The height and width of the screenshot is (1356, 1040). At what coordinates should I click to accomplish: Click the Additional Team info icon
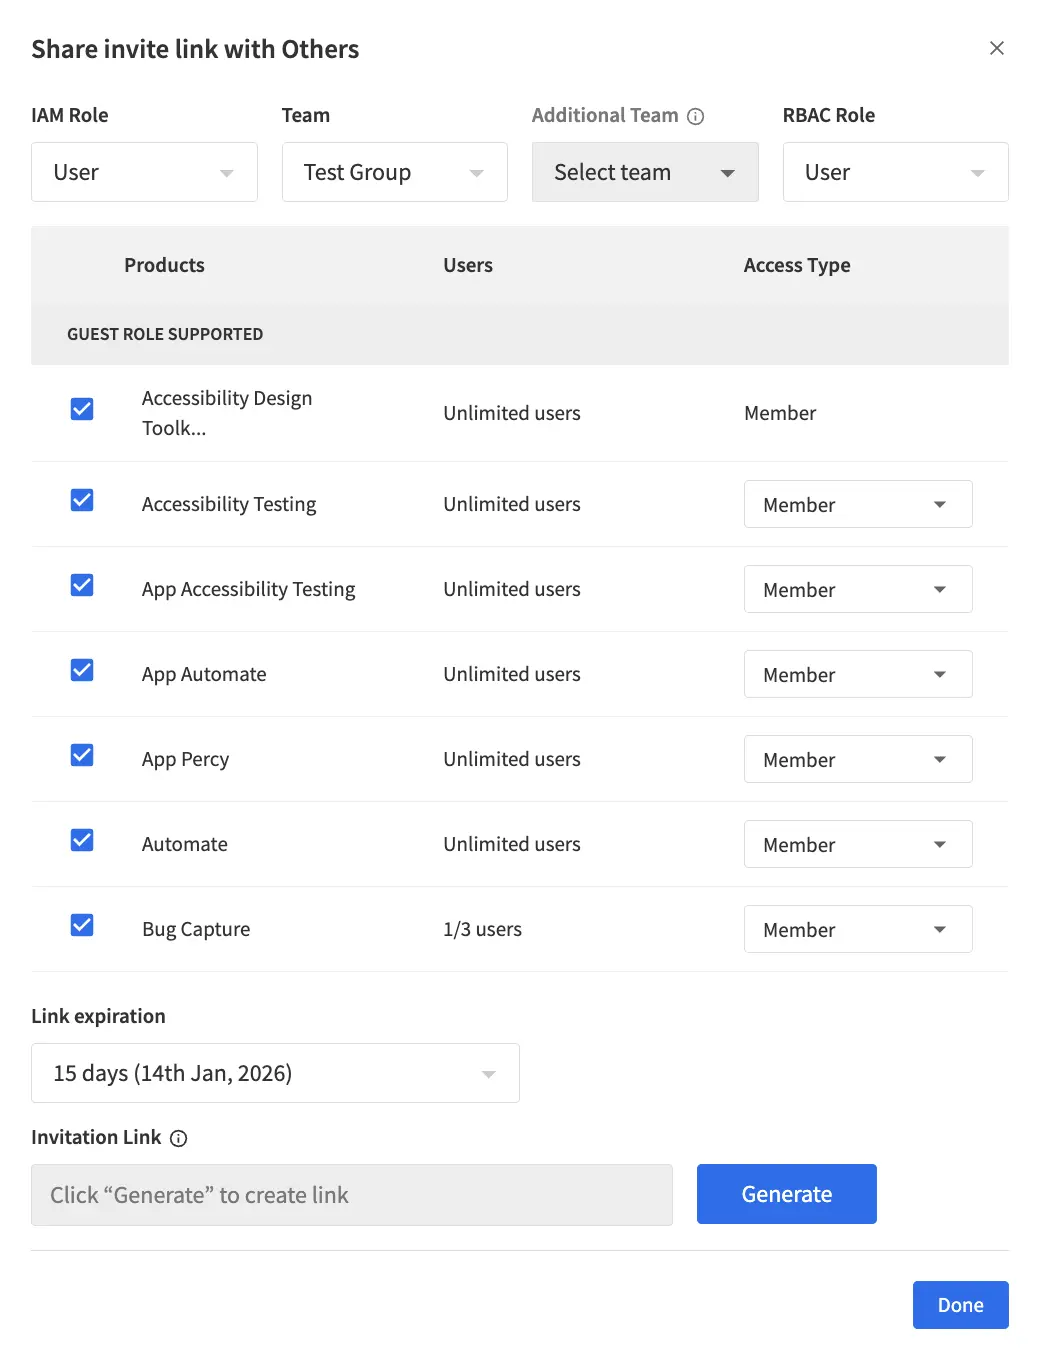pos(696,115)
